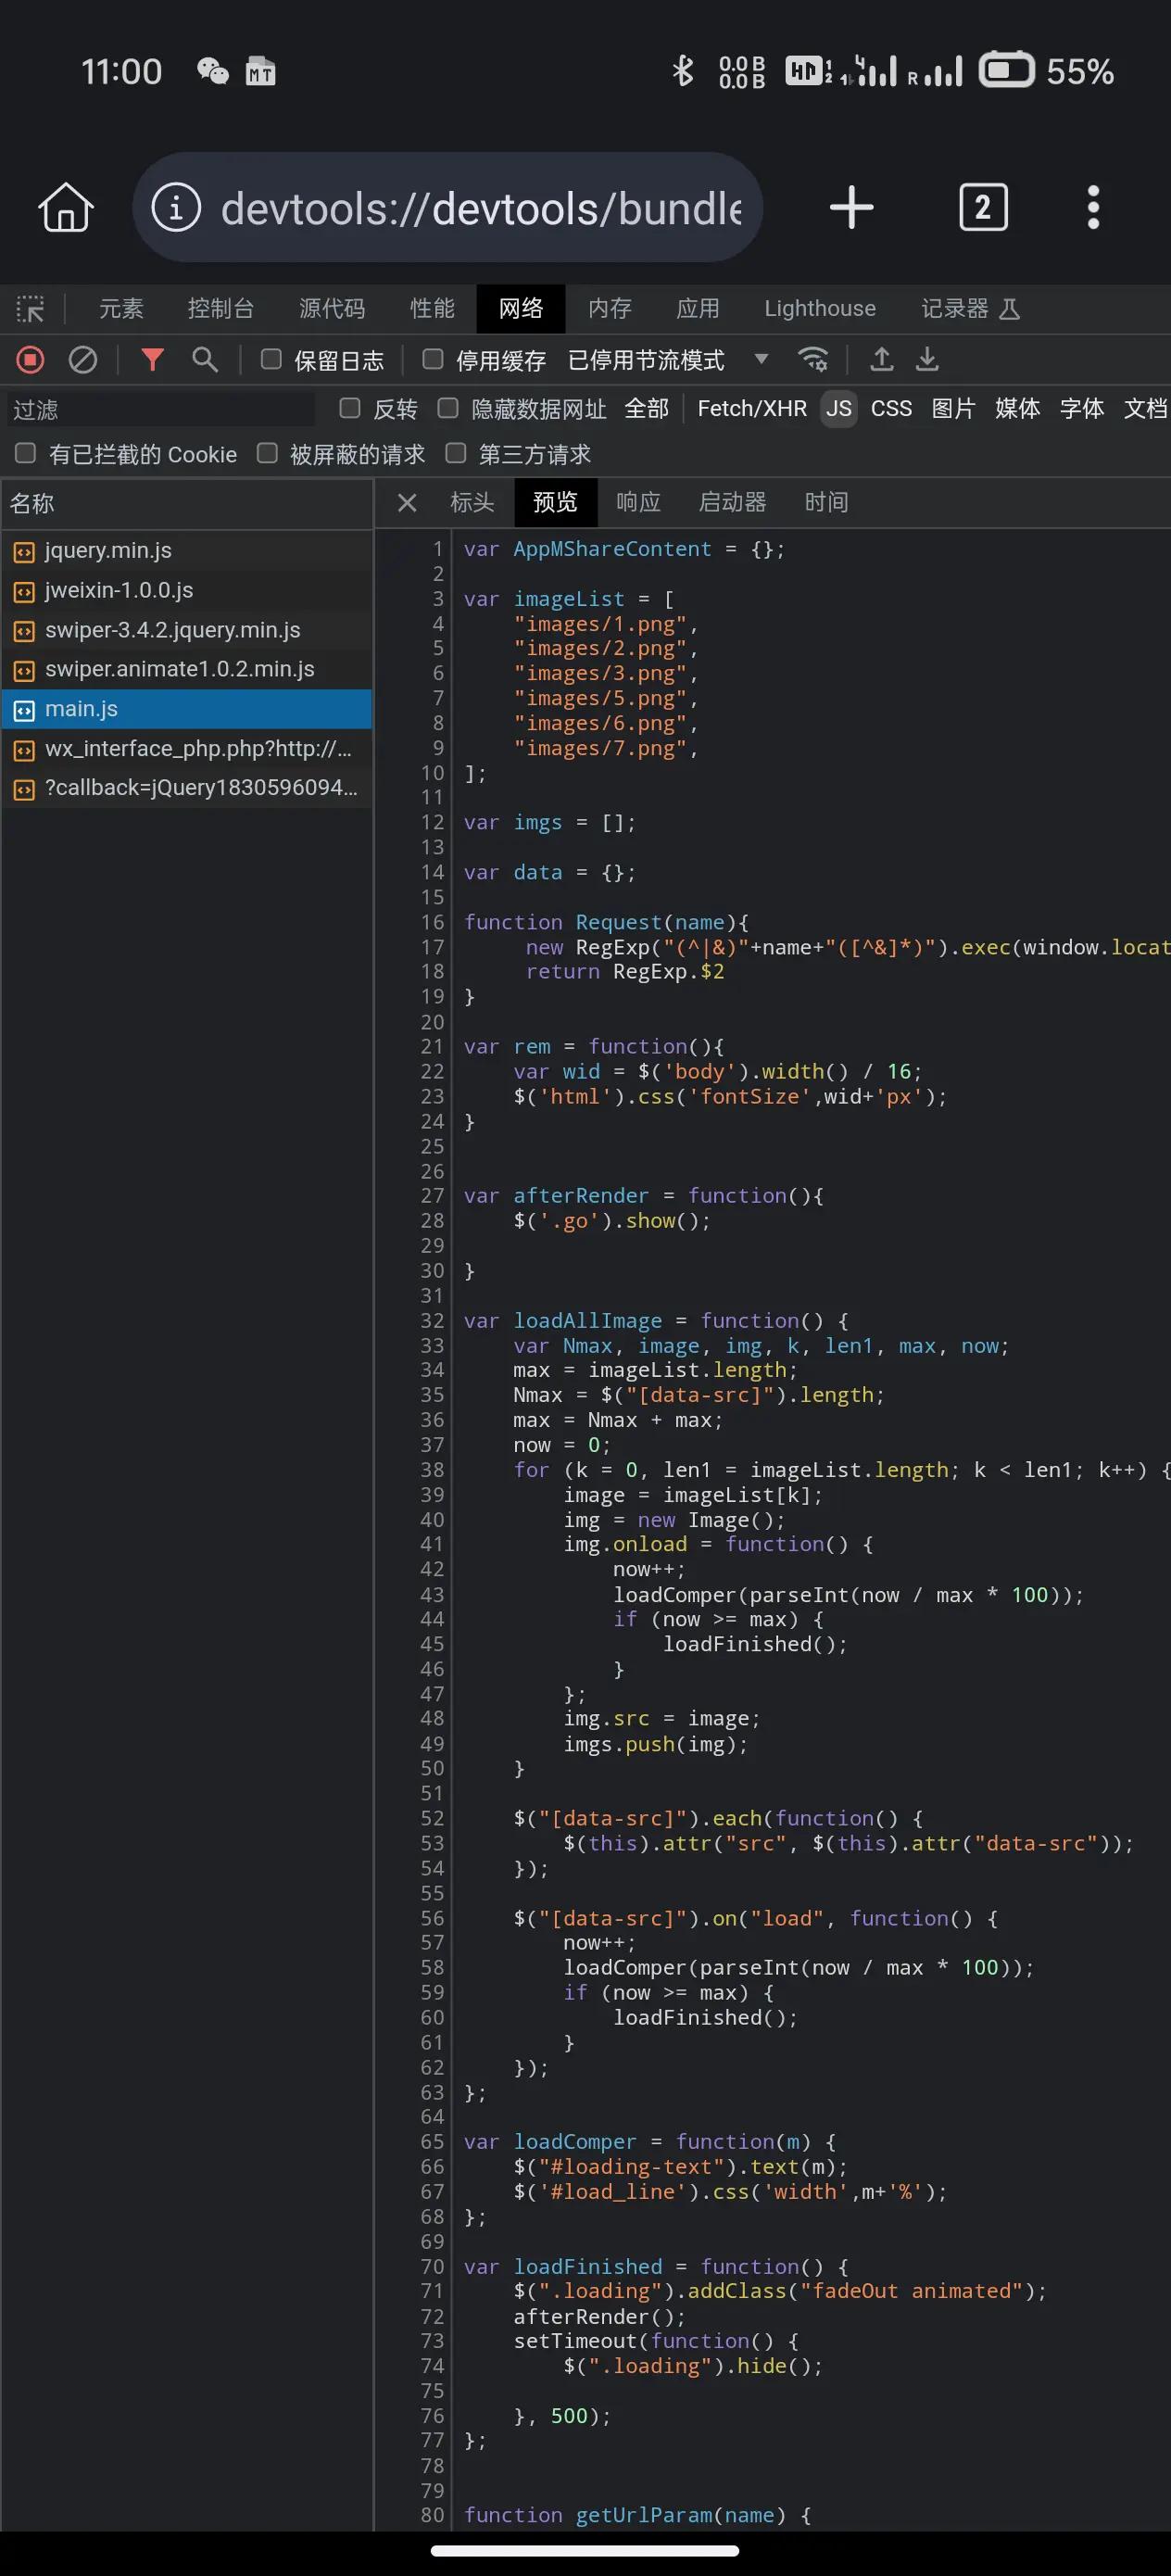Toggle the Invert checkbox (反转)
Screen dimensions: 1171x2576
click(x=350, y=407)
